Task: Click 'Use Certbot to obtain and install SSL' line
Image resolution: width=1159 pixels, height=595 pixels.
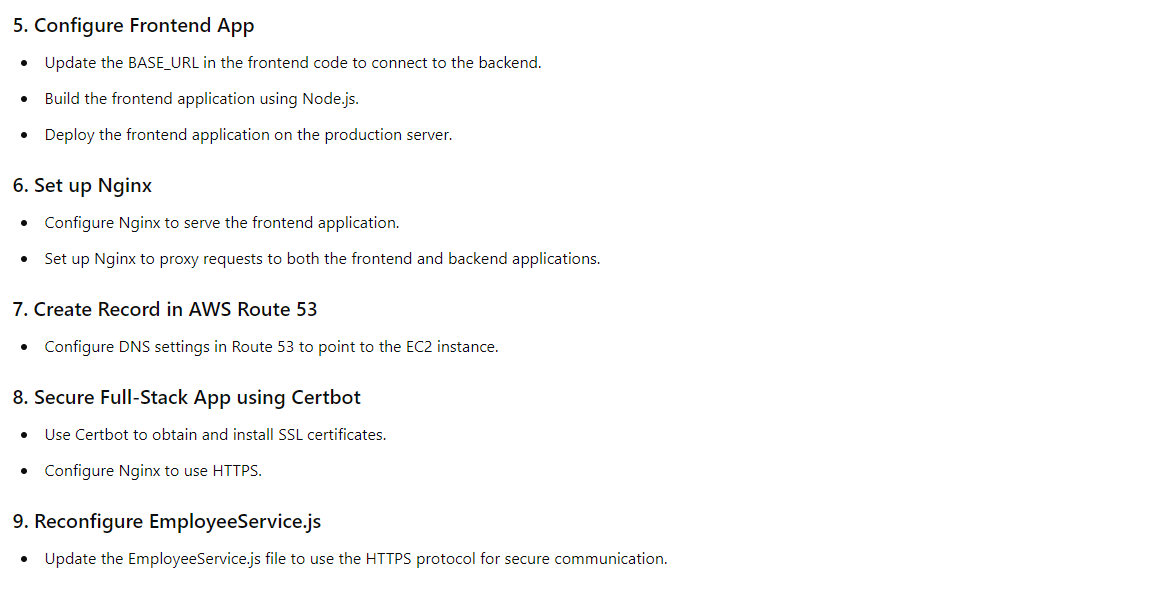Action: (215, 435)
